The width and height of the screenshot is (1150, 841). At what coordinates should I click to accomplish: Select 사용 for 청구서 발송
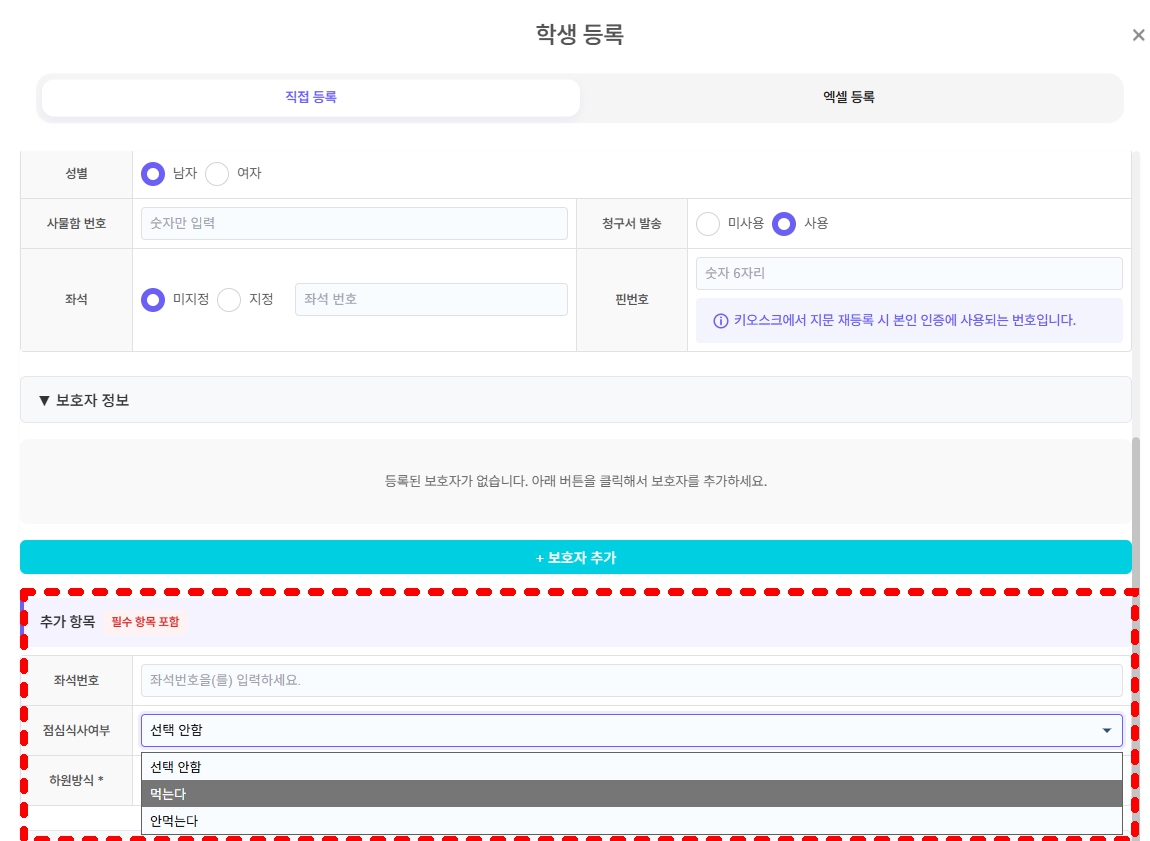784,224
